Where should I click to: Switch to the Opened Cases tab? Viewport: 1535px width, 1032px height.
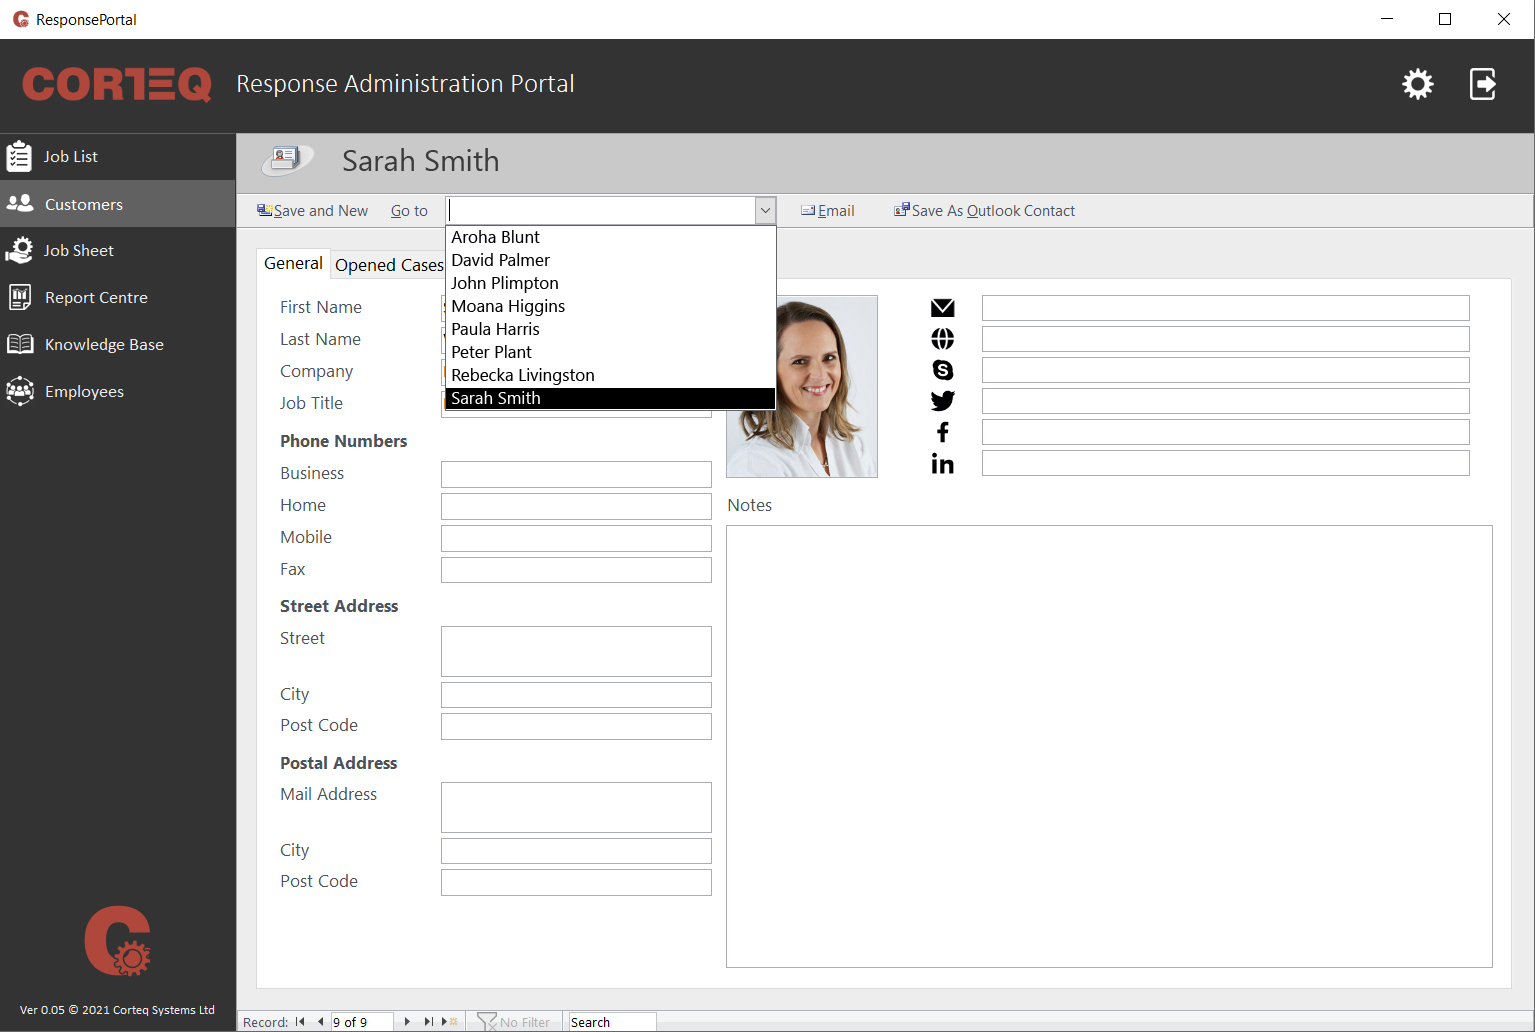coord(389,265)
